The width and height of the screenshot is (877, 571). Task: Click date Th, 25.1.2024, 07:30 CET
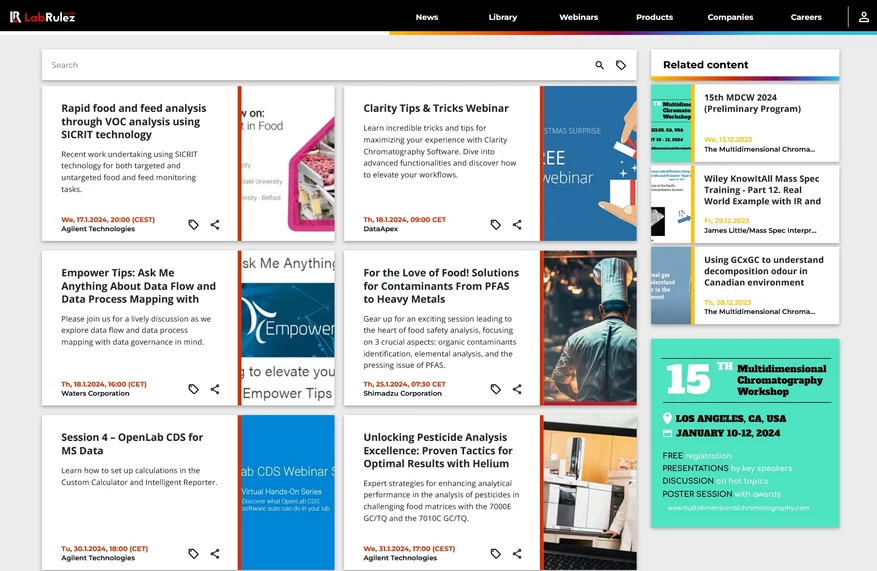click(404, 384)
